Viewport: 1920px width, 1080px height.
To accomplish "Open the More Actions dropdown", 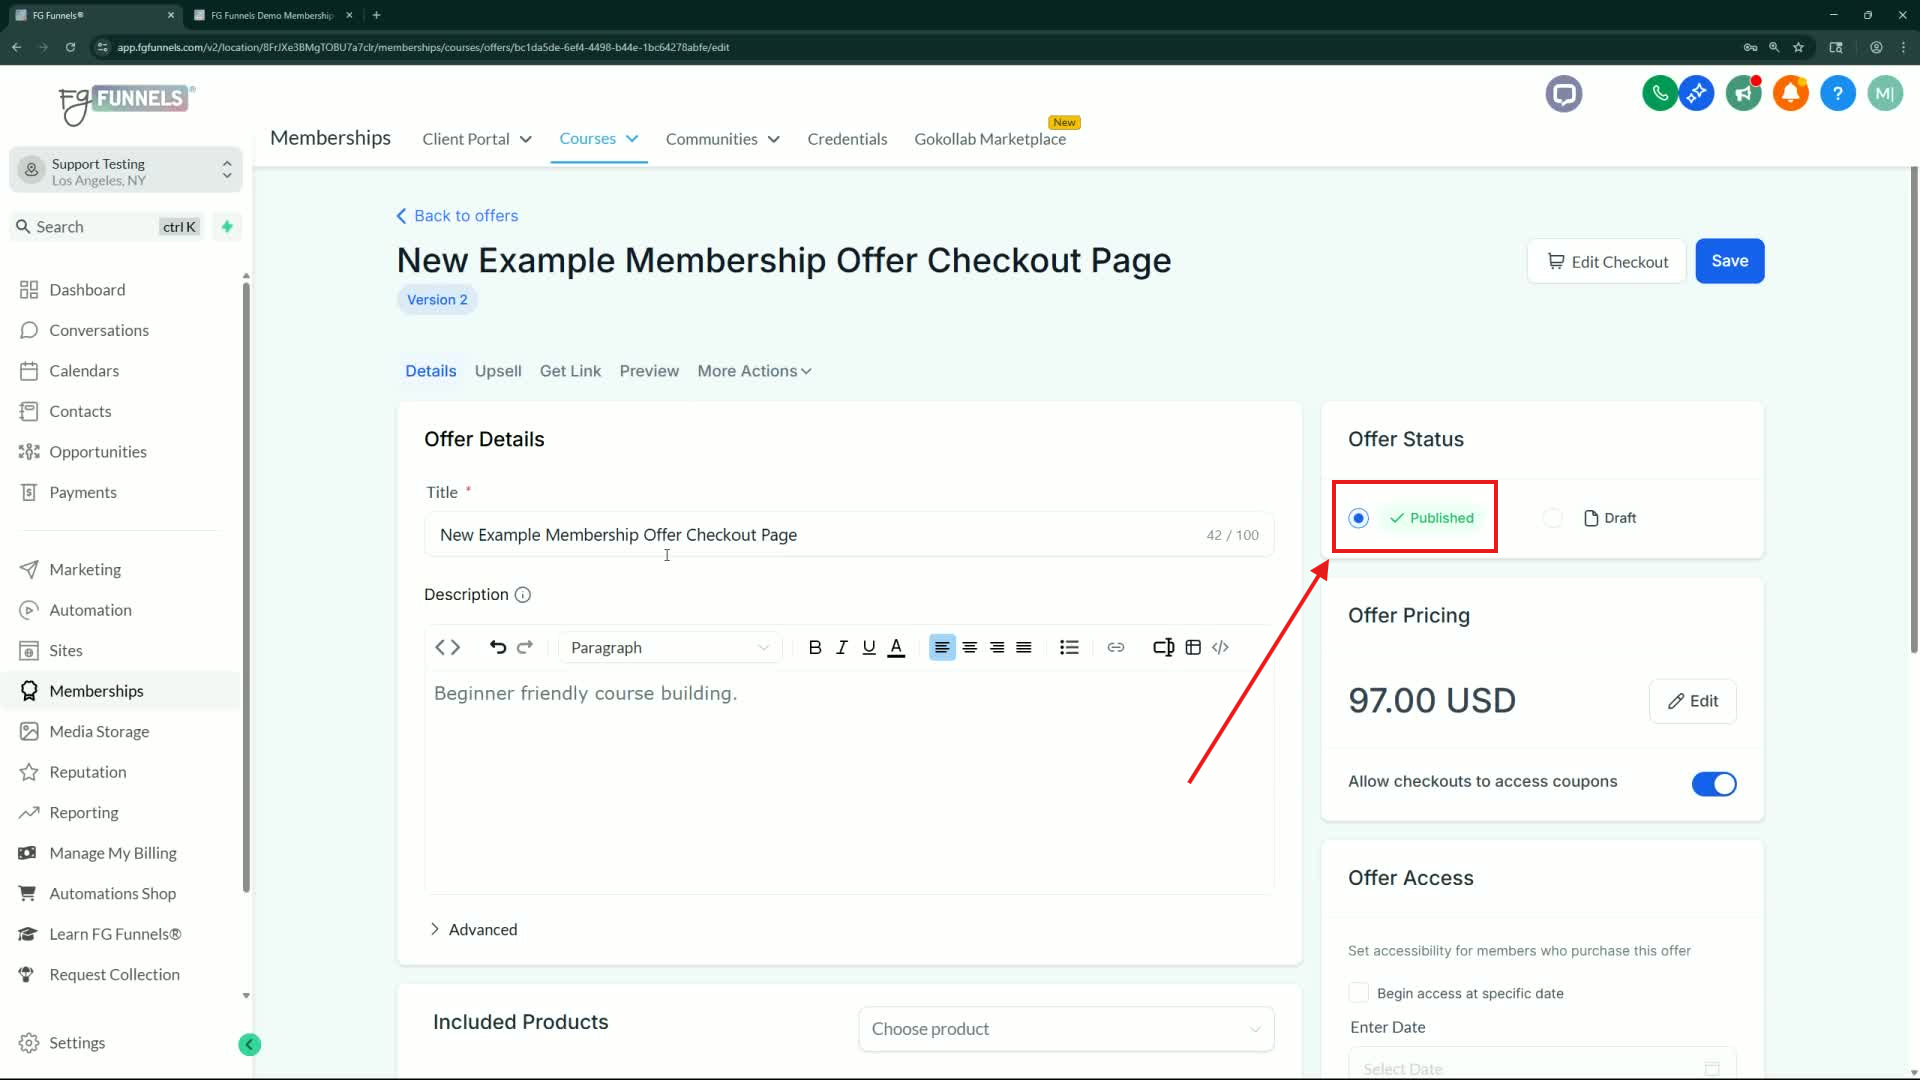I will (754, 371).
